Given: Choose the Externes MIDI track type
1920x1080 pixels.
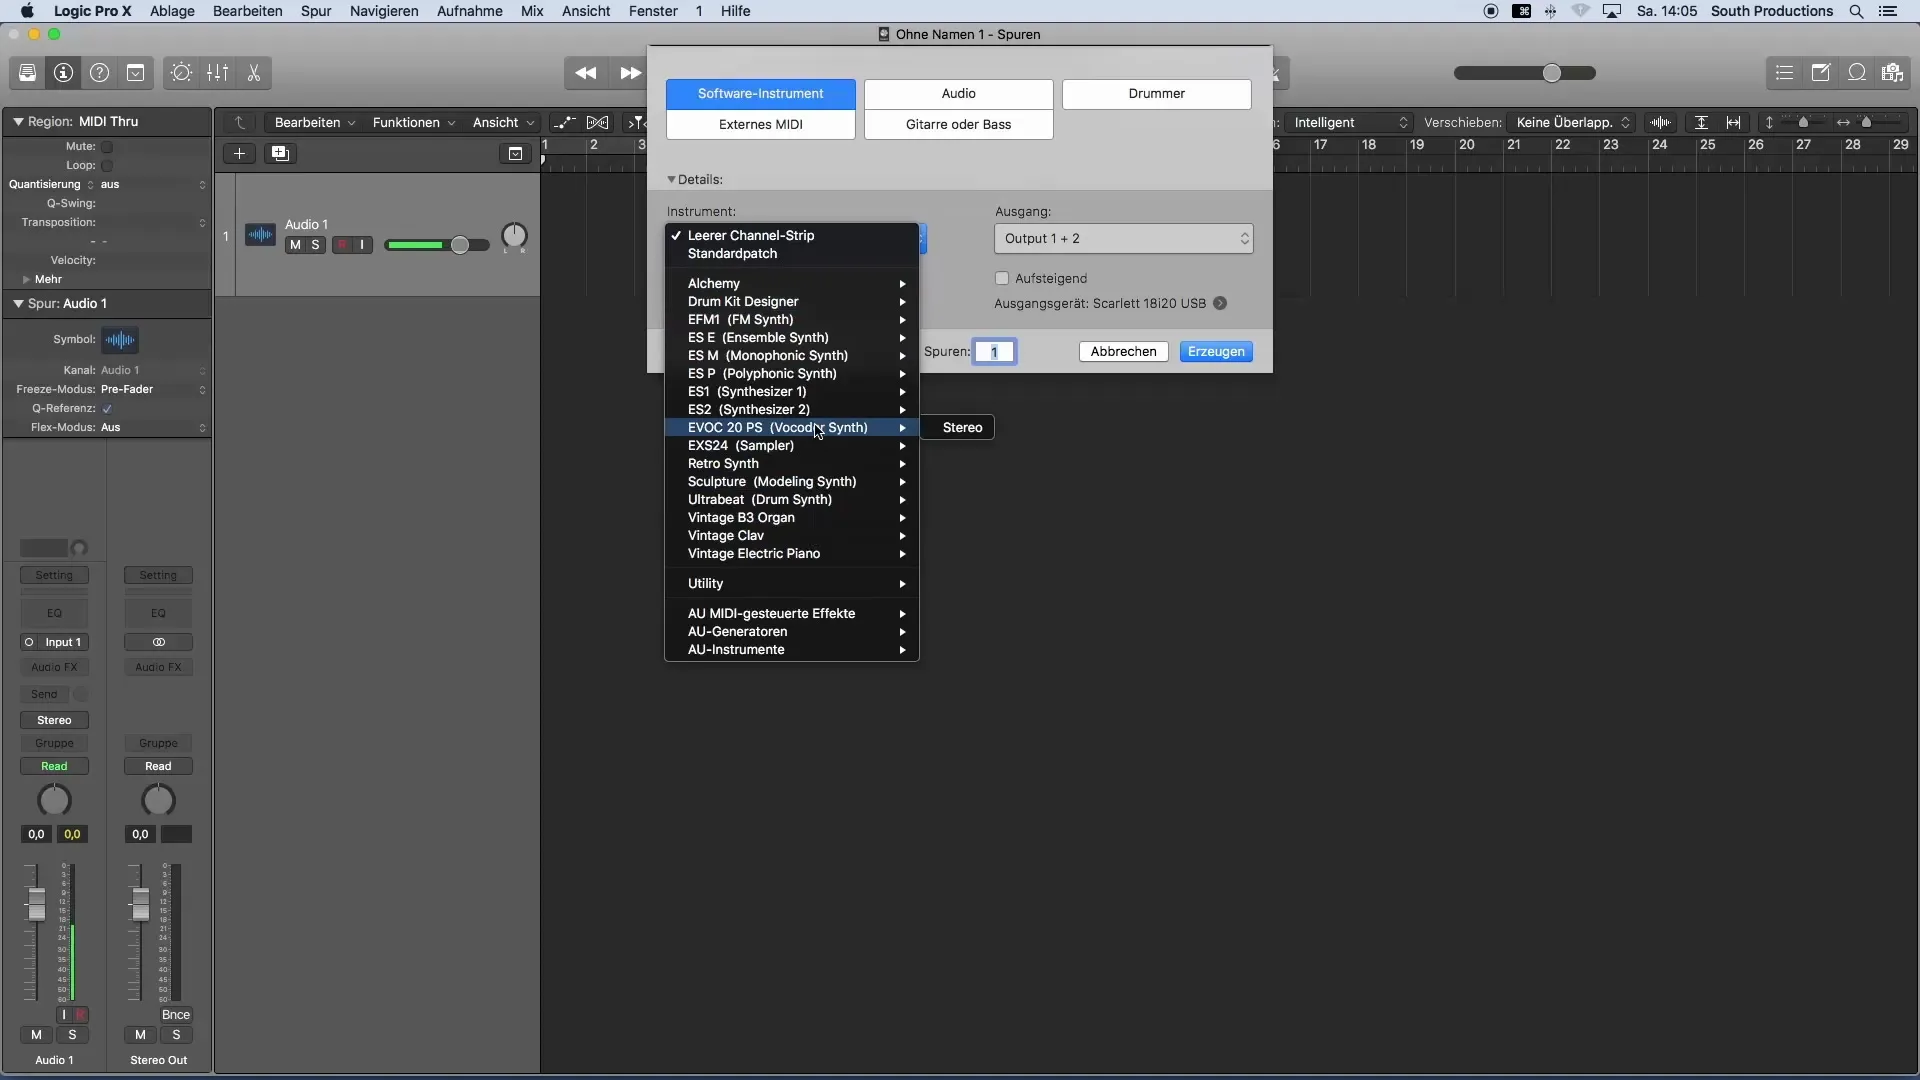Looking at the screenshot, I should point(760,125).
